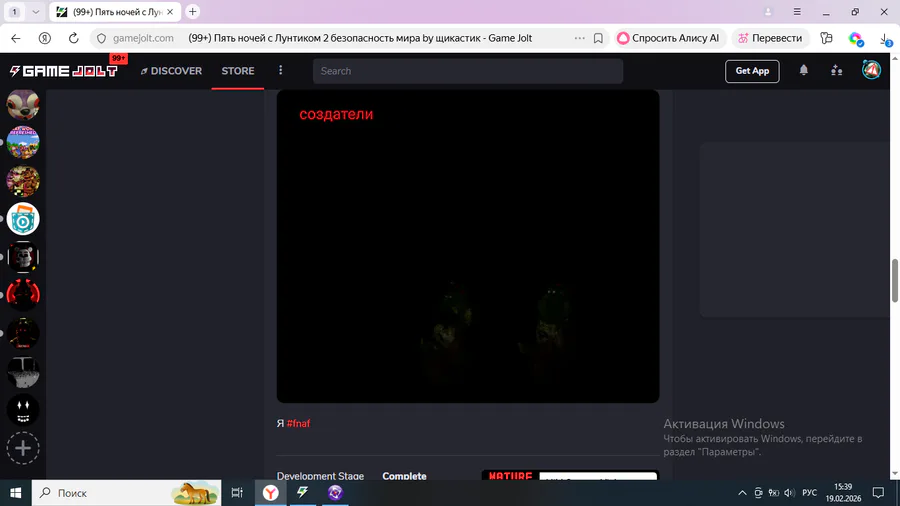Open the colorful pixel world community icon
This screenshot has width=900, height=506.
23,142
